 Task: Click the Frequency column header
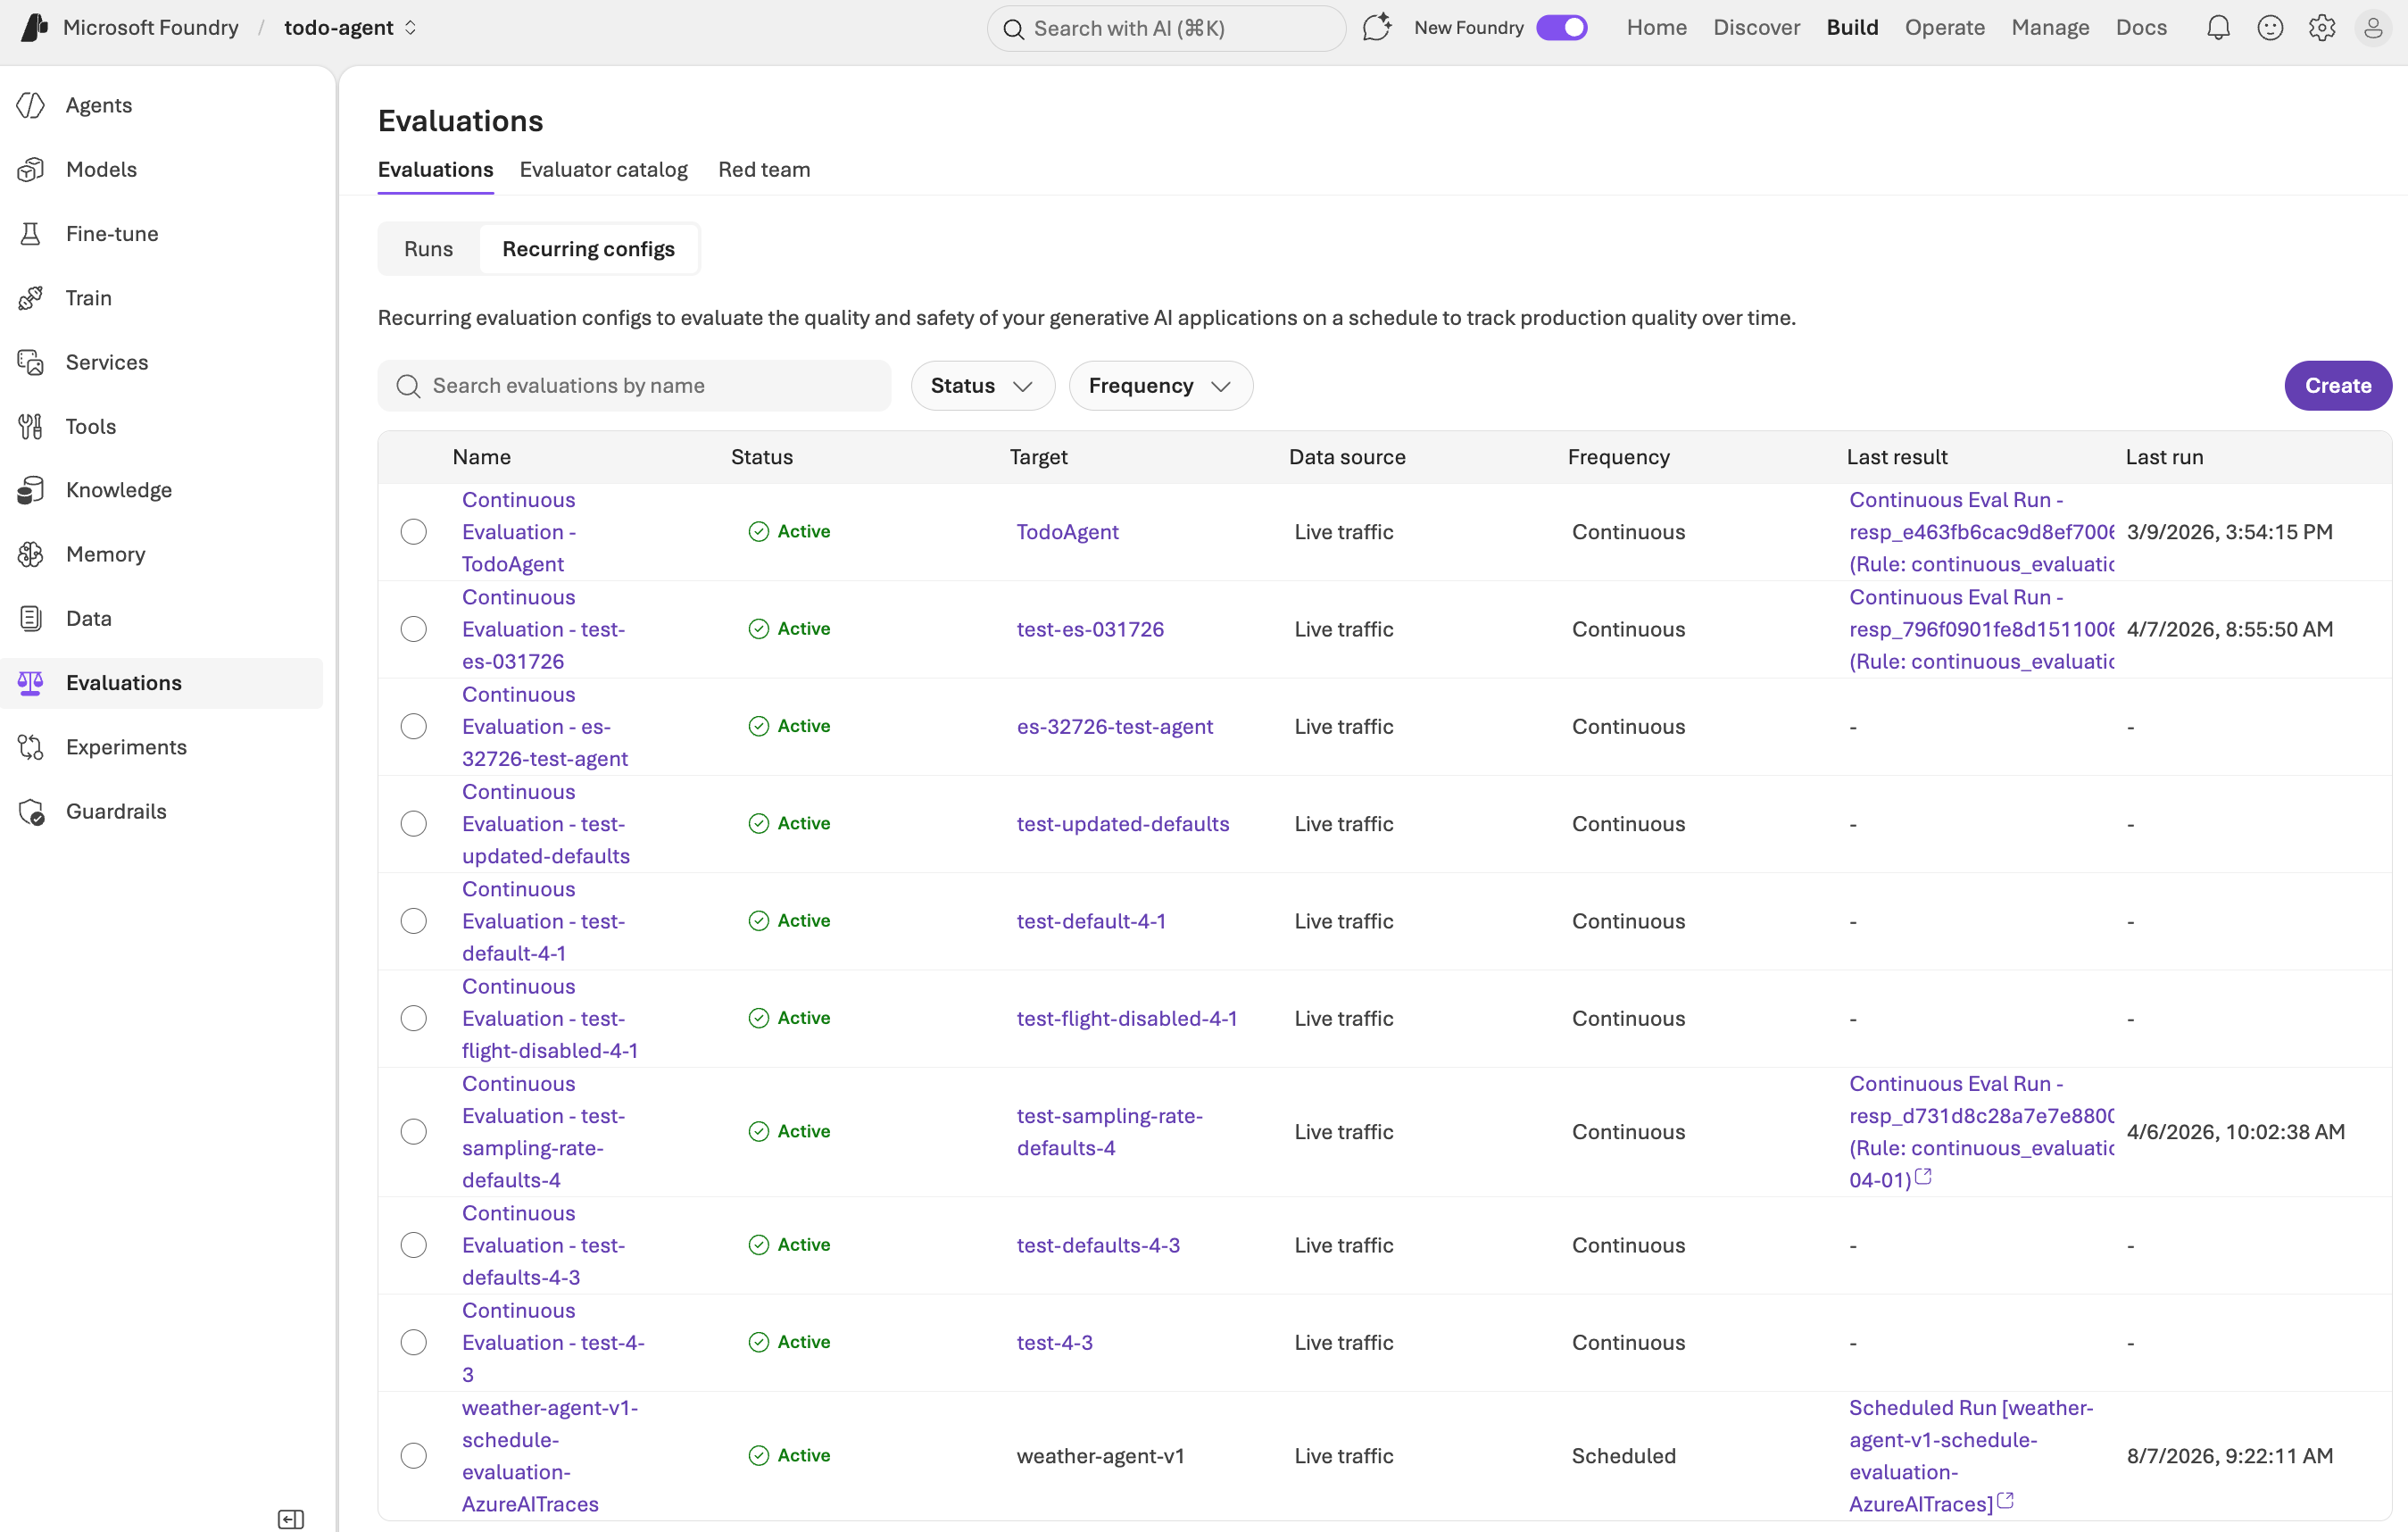click(x=1618, y=457)
